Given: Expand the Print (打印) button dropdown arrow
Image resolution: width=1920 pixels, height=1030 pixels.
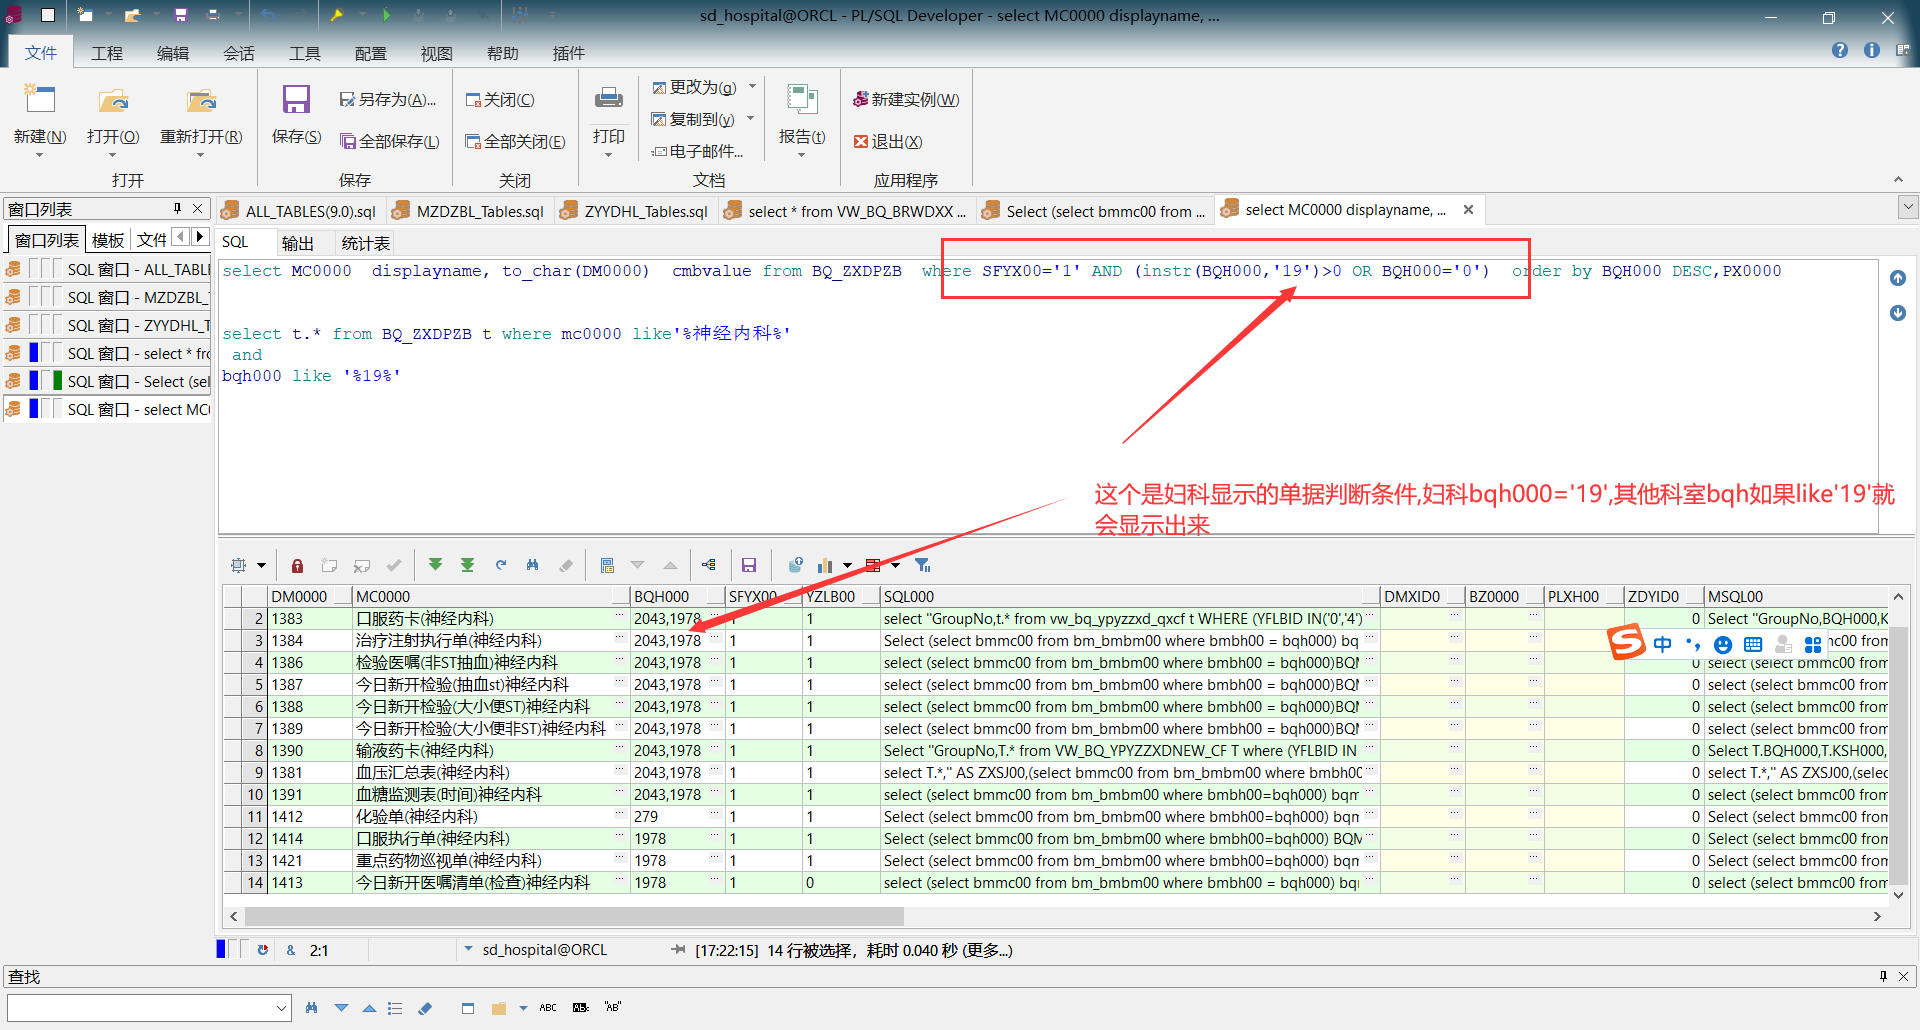Looking at the screenshot, I should tap(608, 155).
